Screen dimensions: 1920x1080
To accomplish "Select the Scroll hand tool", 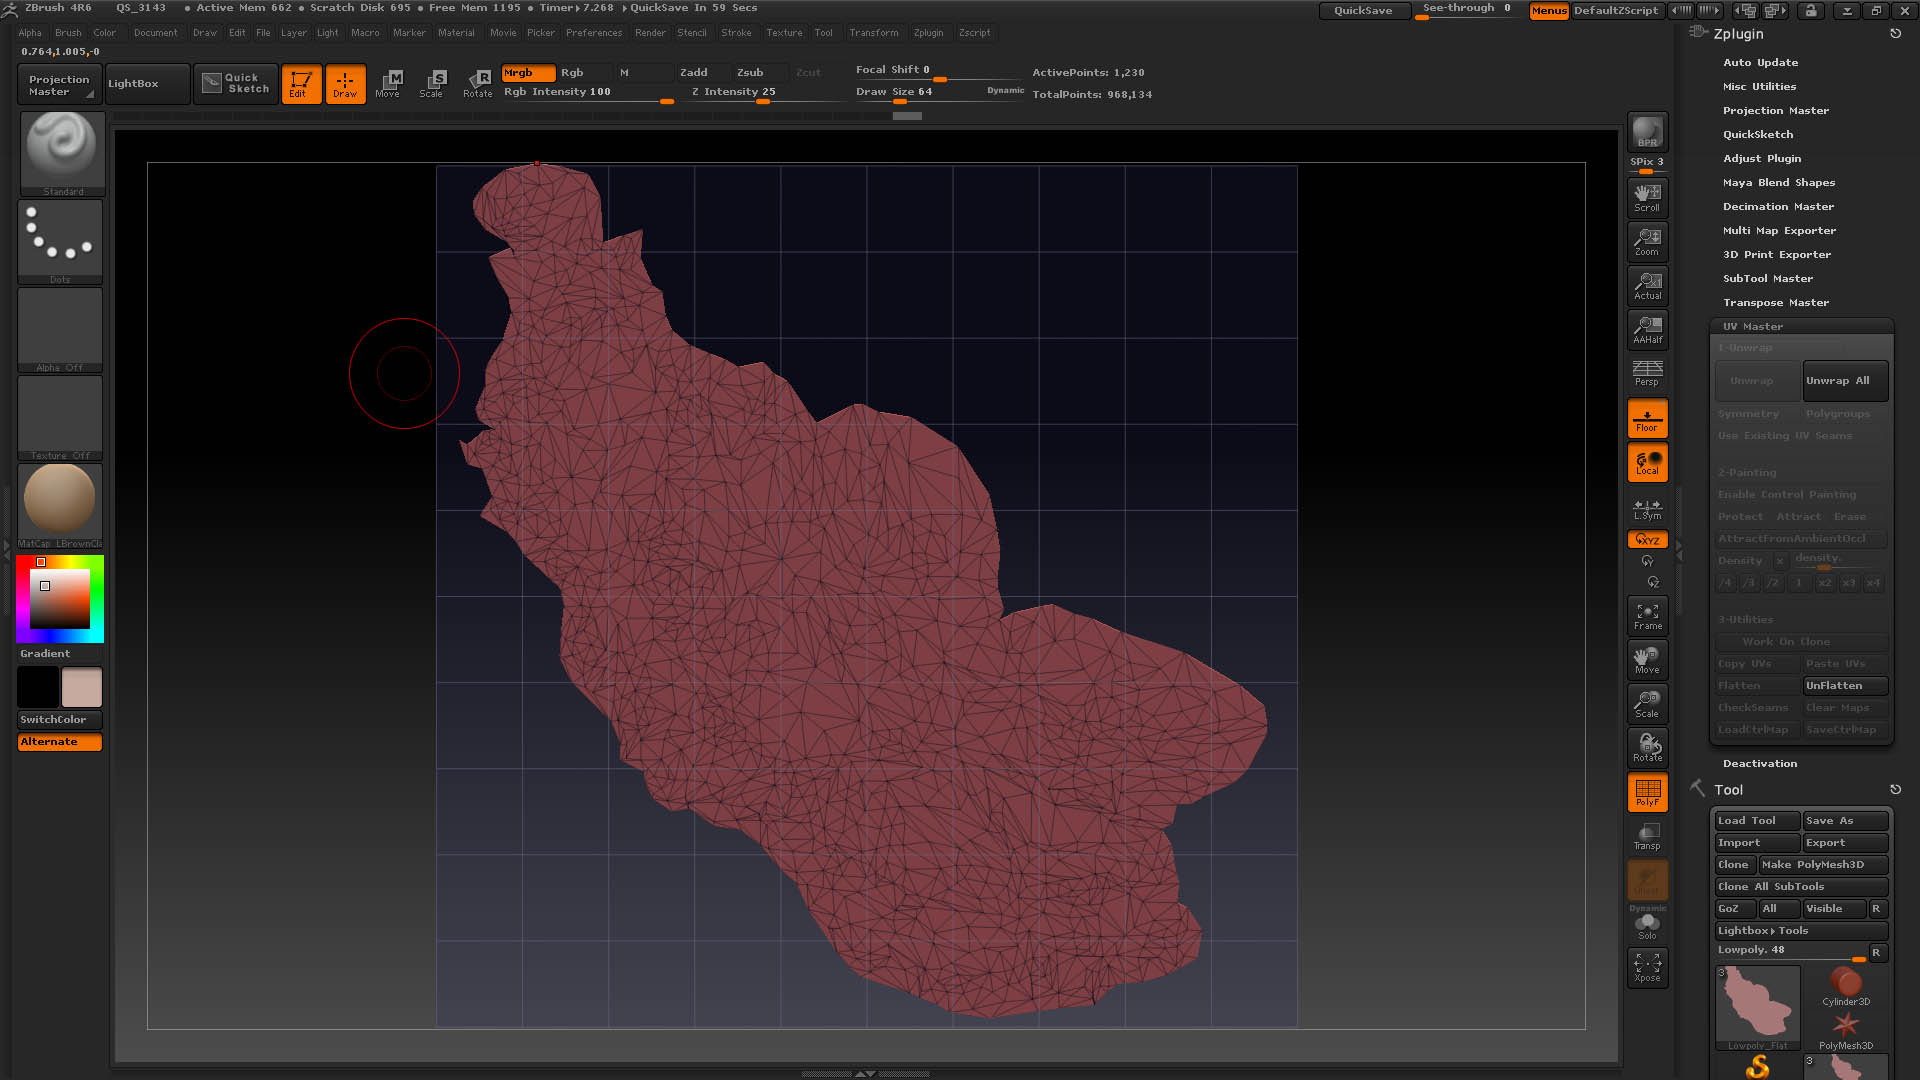I will click(1647, 197).
